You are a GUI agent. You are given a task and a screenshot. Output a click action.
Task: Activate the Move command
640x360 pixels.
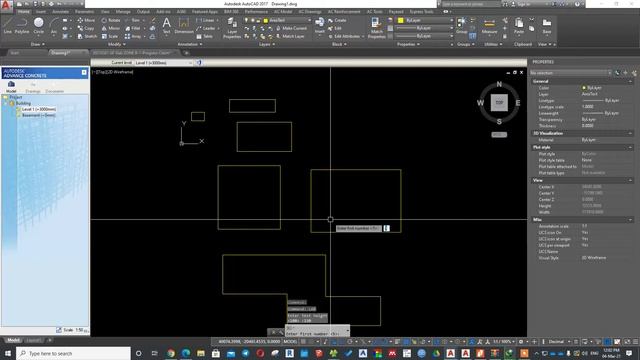pyautogui.click(x=86, y=20)
